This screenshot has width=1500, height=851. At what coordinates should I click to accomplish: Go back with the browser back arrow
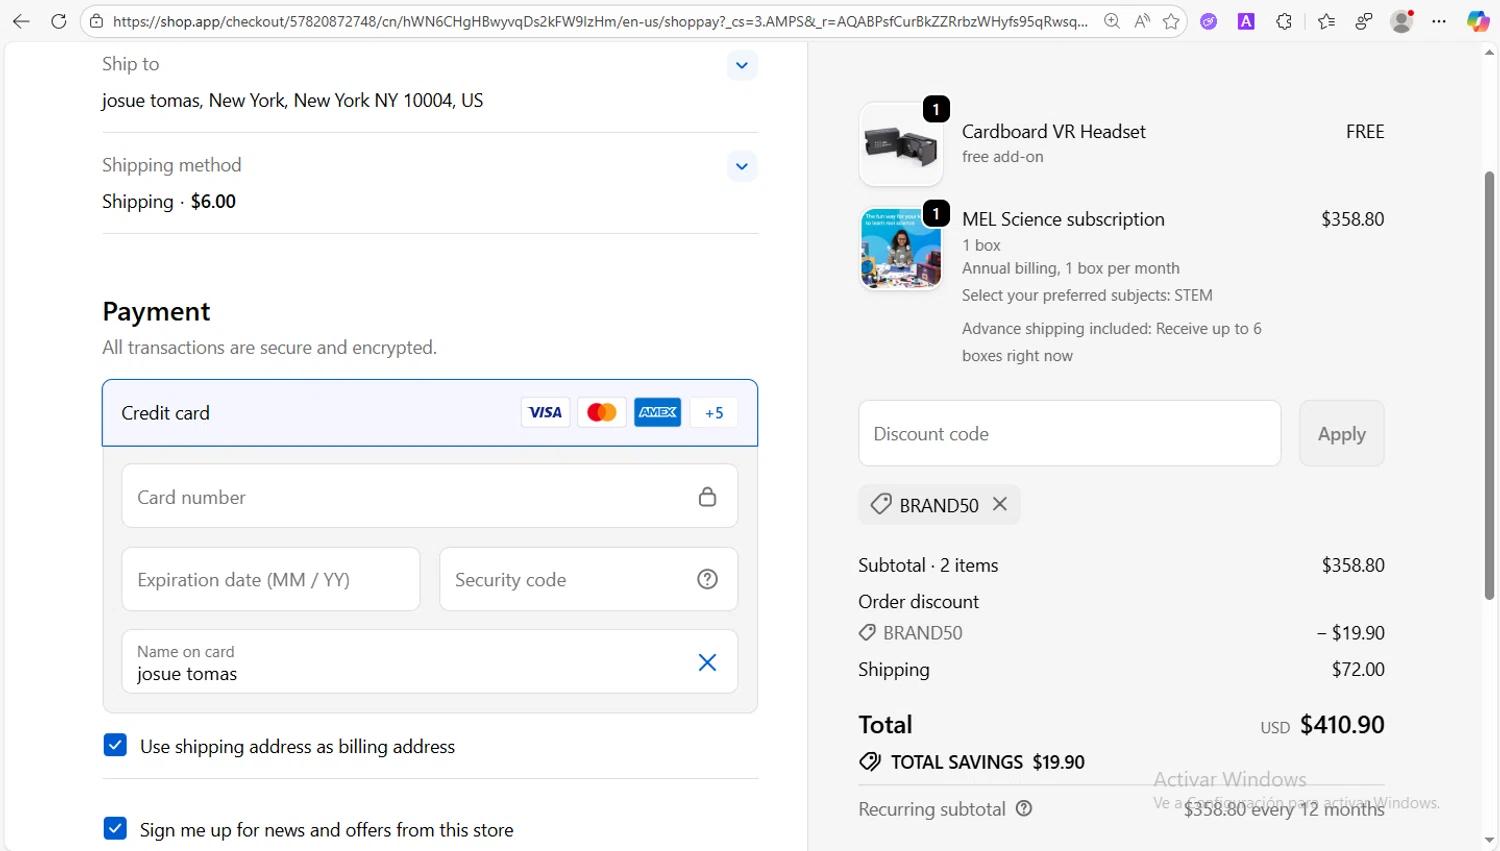point(21,21)
